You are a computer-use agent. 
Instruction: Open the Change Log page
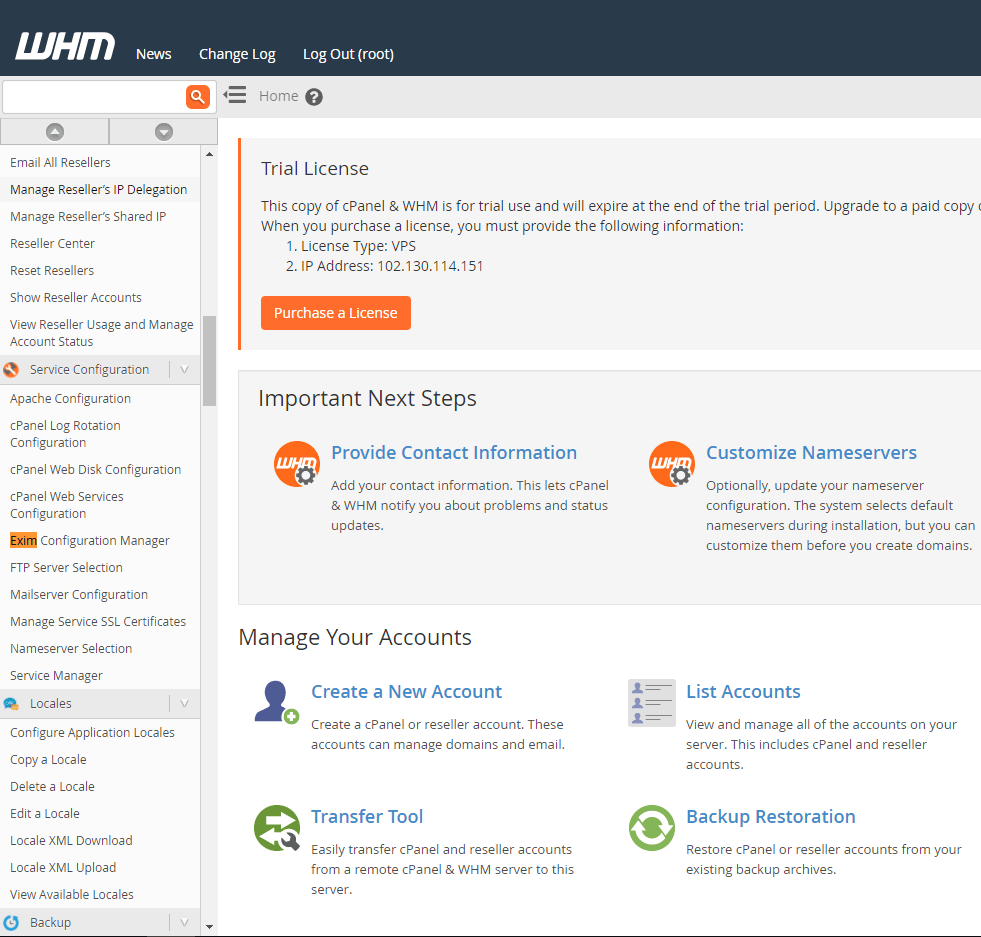pyautogui.click(x=237, y=54)
